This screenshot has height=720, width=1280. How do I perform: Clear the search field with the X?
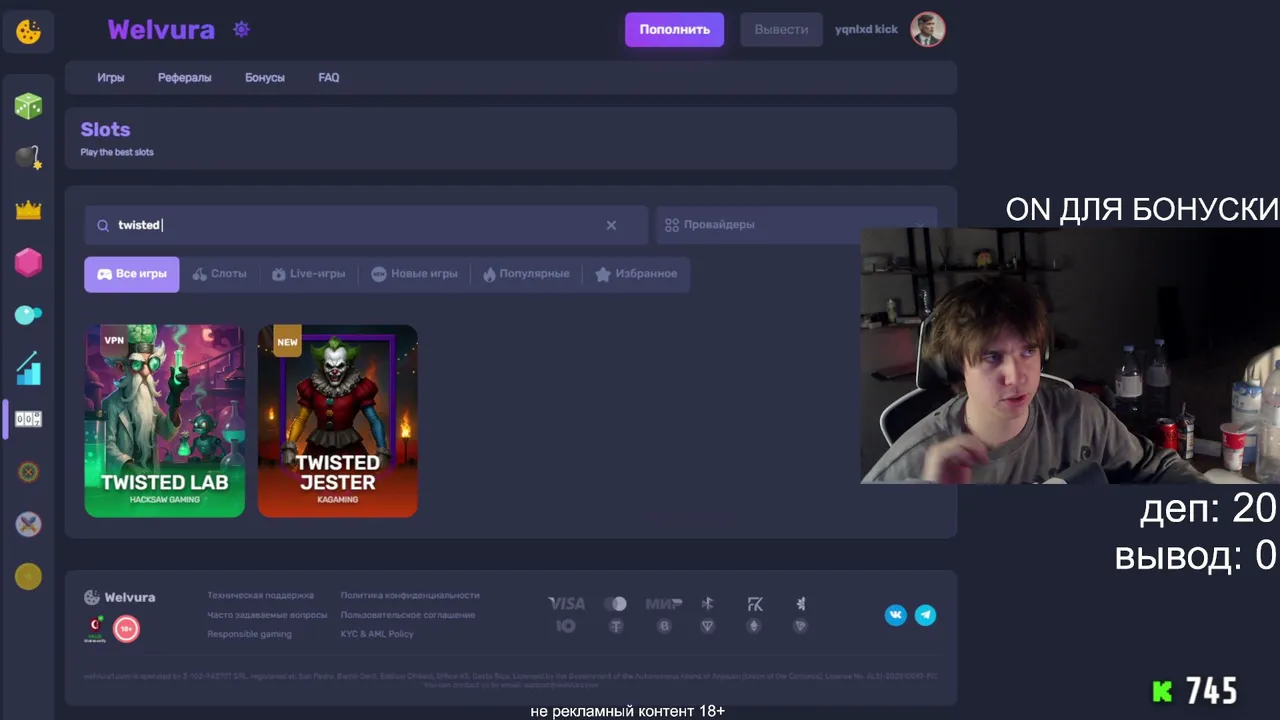point(611,225)
